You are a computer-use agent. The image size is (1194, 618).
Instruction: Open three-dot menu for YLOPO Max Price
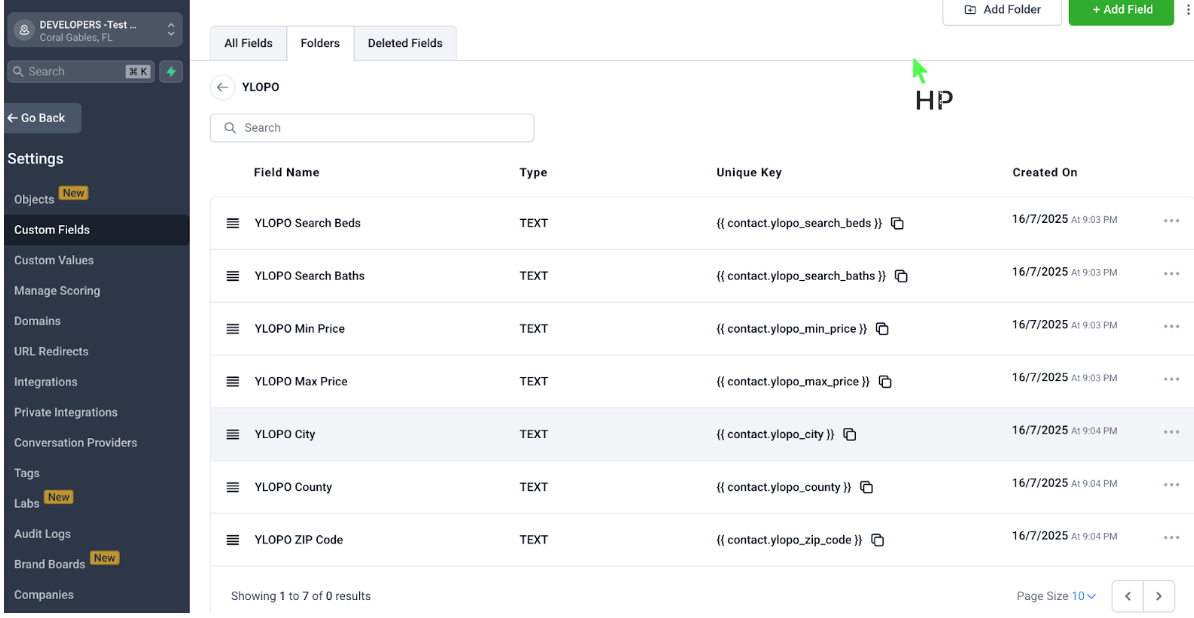[1171, 380]
